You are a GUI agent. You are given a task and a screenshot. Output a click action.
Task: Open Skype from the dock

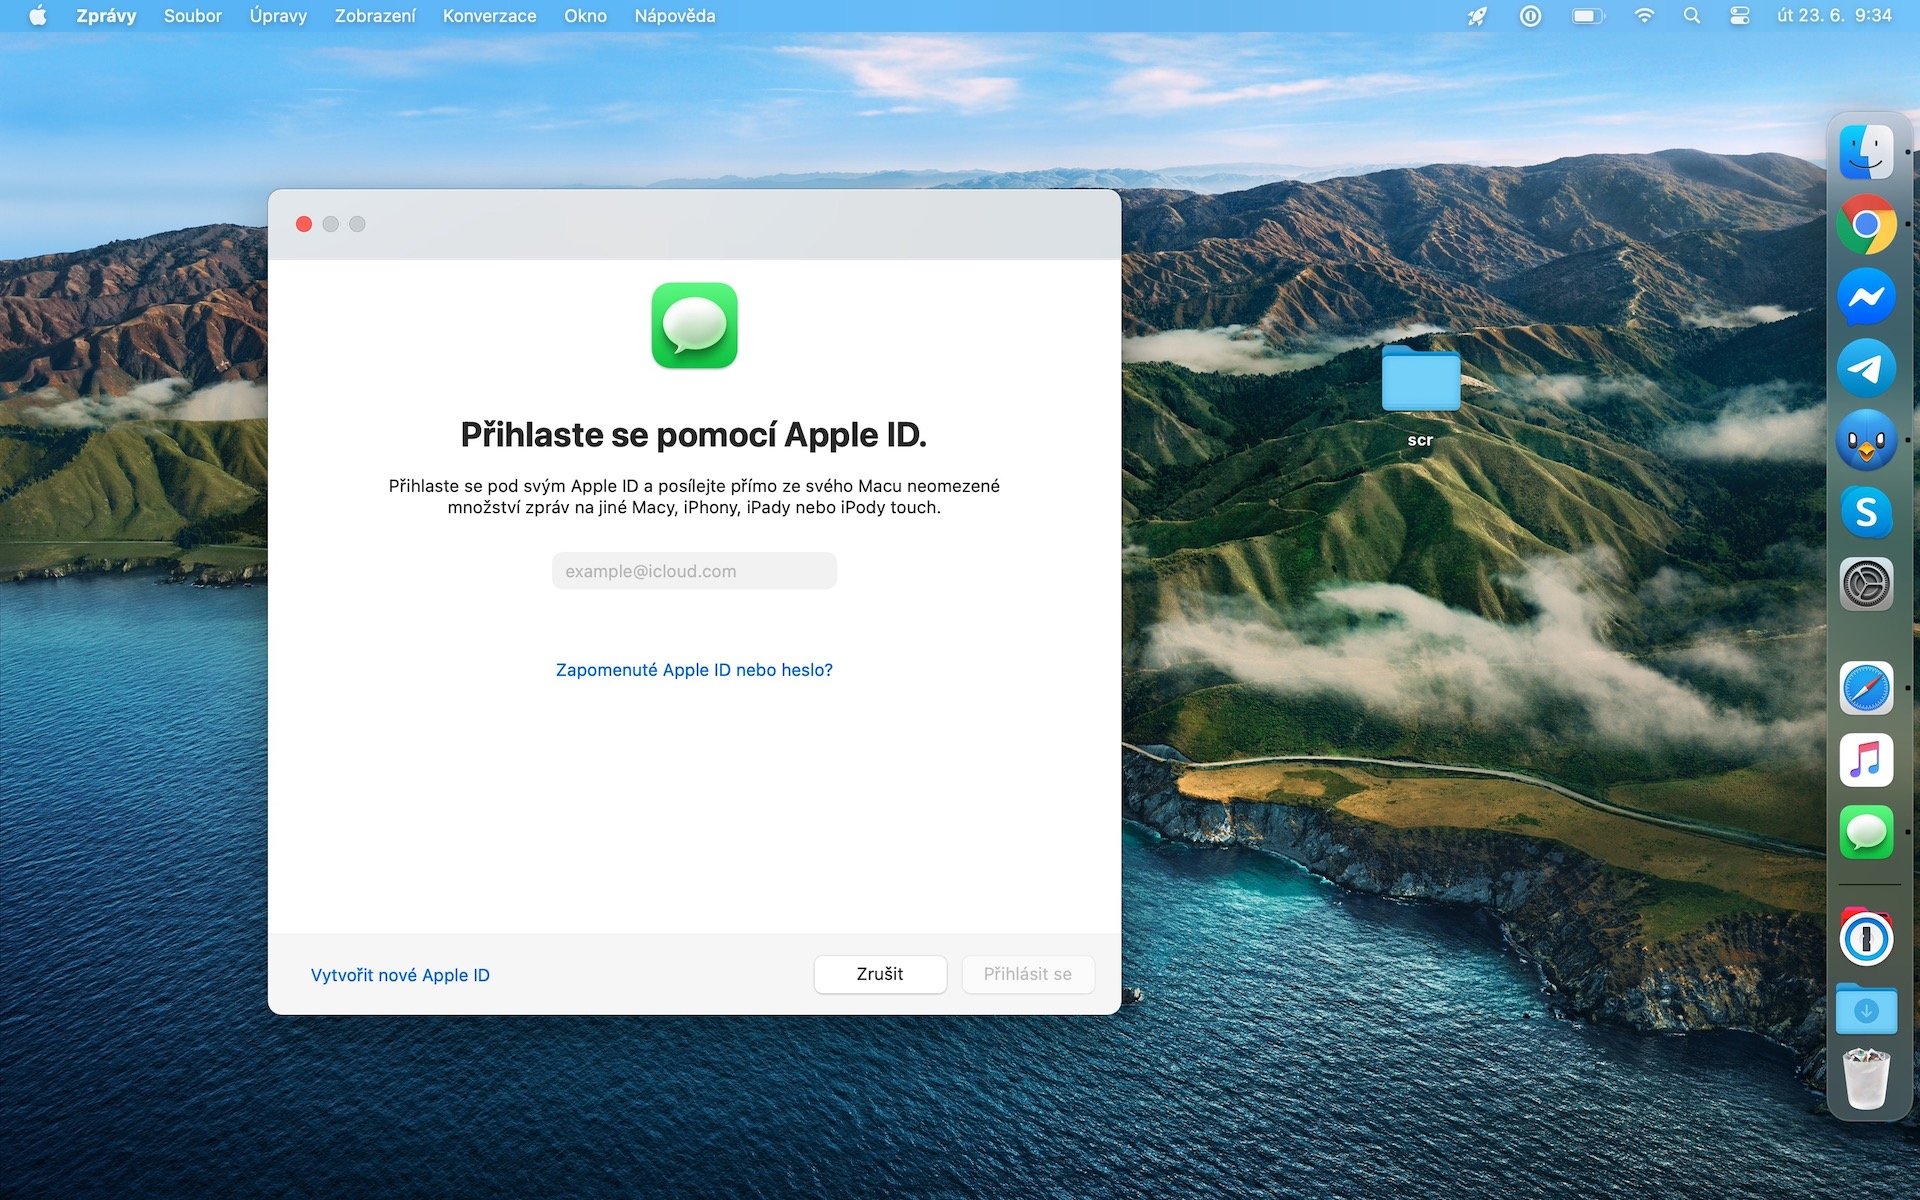1866,512
